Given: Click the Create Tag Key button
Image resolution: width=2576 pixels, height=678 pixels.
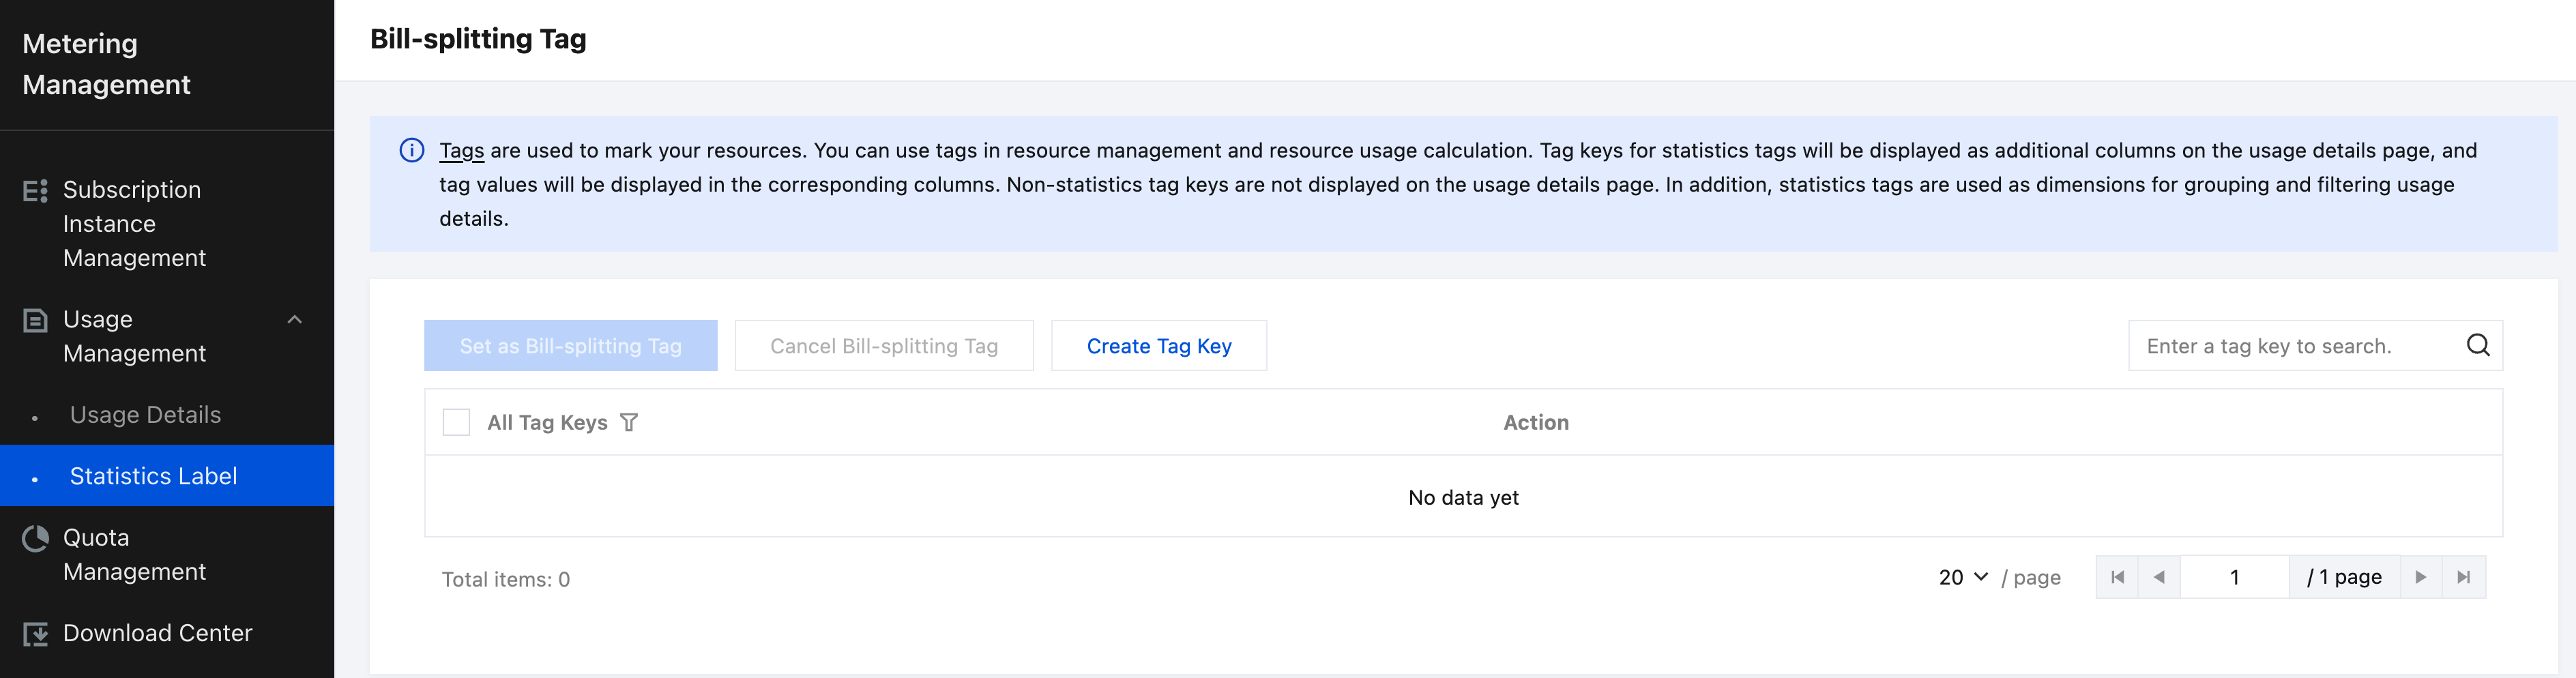Looking at the screenshot, I should coord(1159,346).
